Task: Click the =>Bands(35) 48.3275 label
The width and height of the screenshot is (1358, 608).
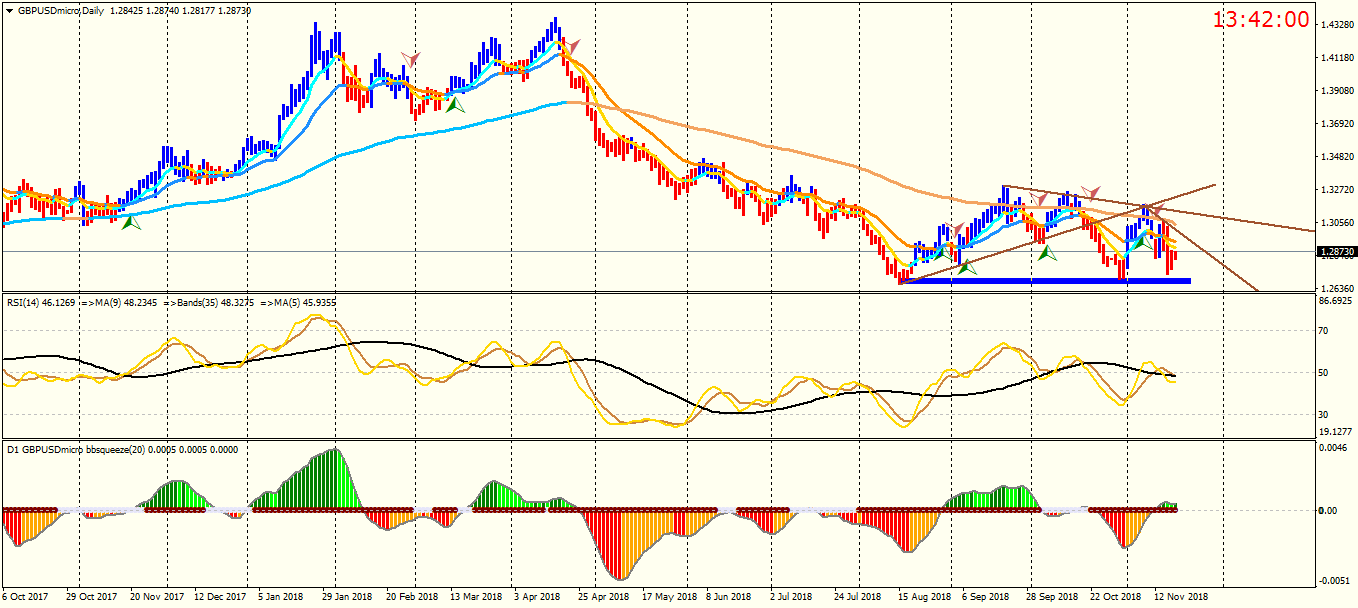Action: point(209,301)
